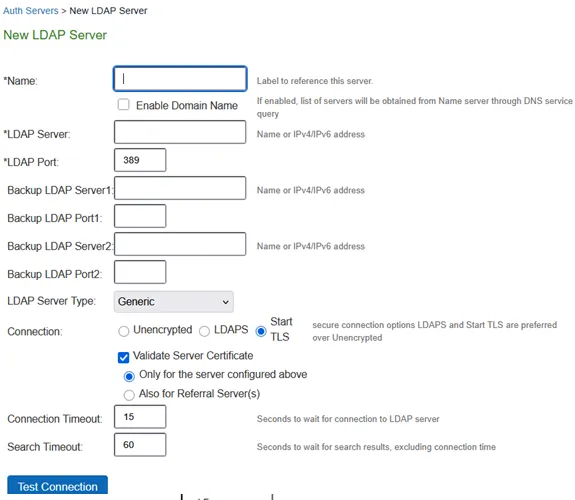Select the LDAPS connection option

[204, 331]
